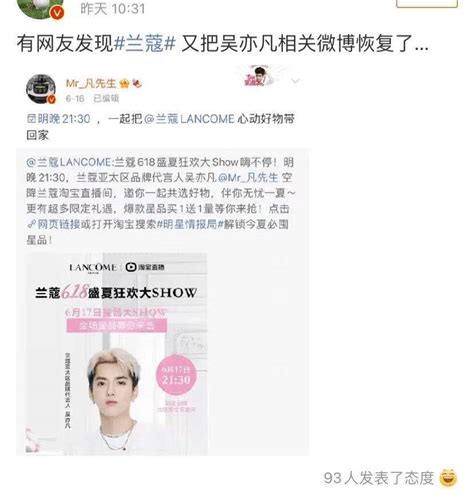This screenshot has width=474, height=502.
Task: Open the #兰蔻# hashtag topic
Action: pos(144,44)
